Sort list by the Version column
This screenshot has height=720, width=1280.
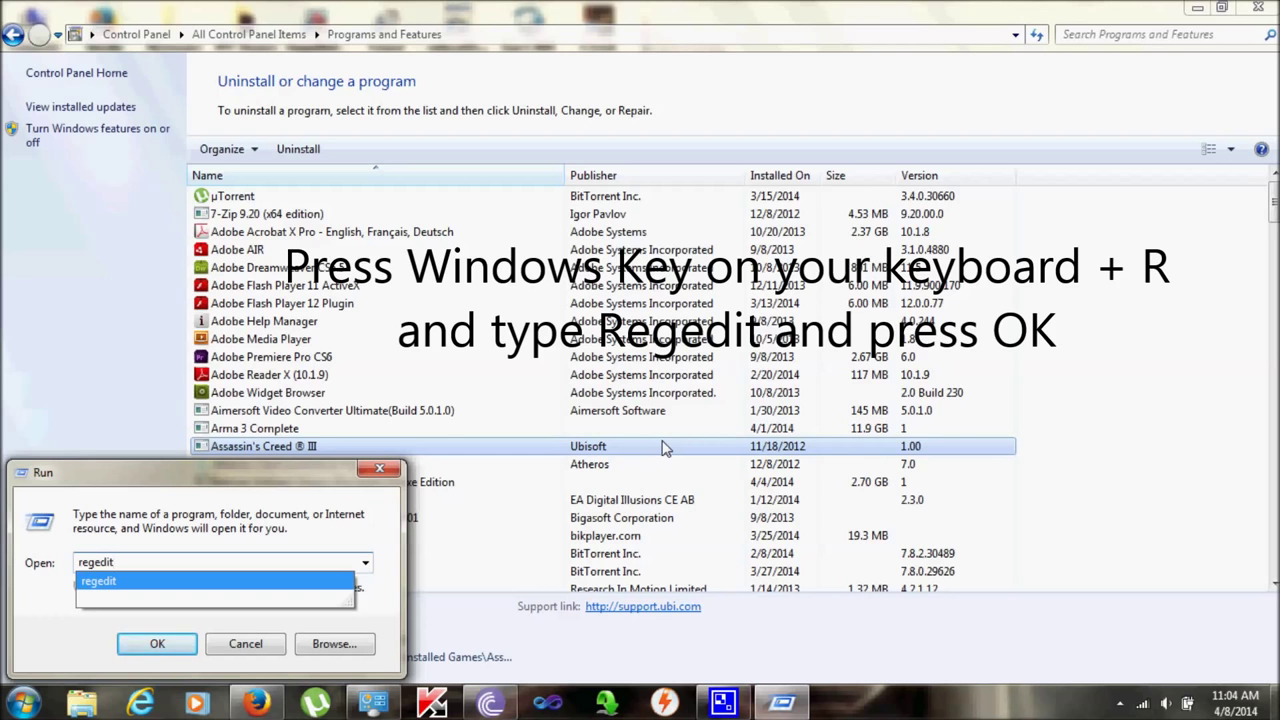coord(955,175)
